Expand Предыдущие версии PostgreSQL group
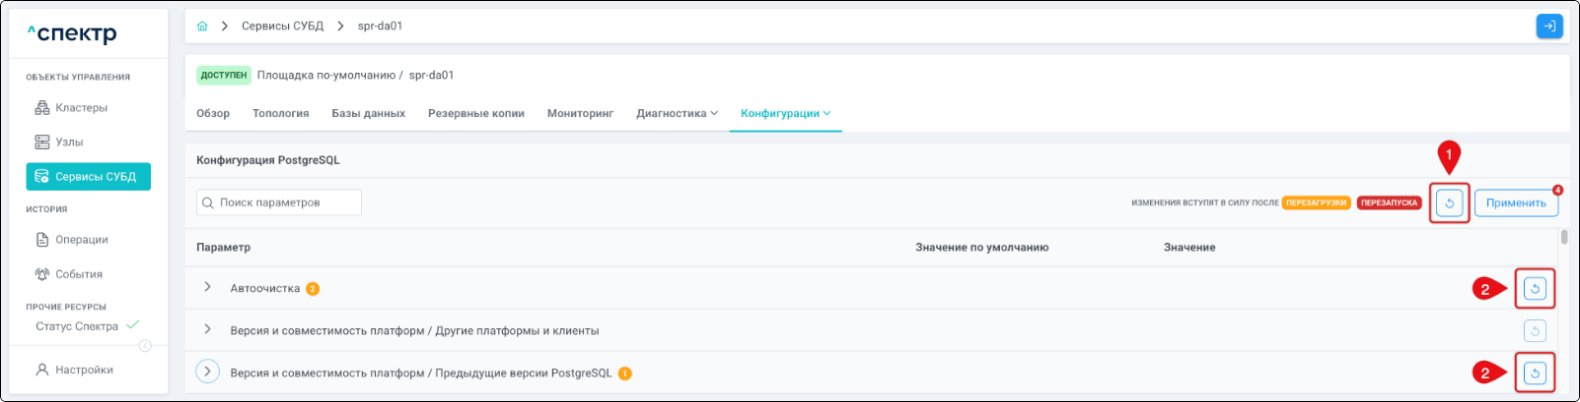1580x402 pixels. pyautogui.click(x=207, y=372)
